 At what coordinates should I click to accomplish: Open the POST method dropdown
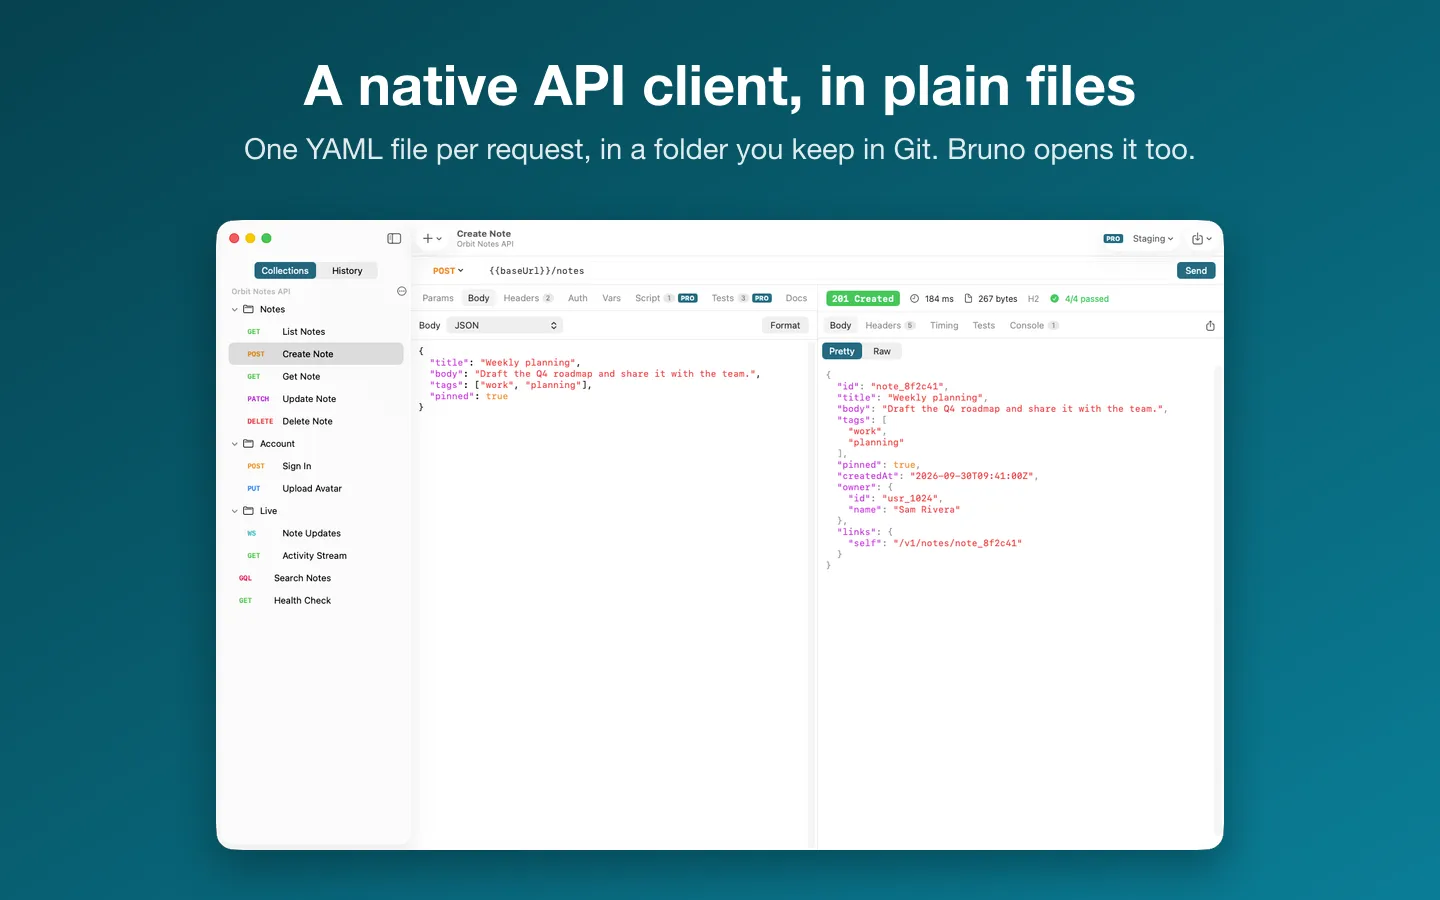point(448,271)
